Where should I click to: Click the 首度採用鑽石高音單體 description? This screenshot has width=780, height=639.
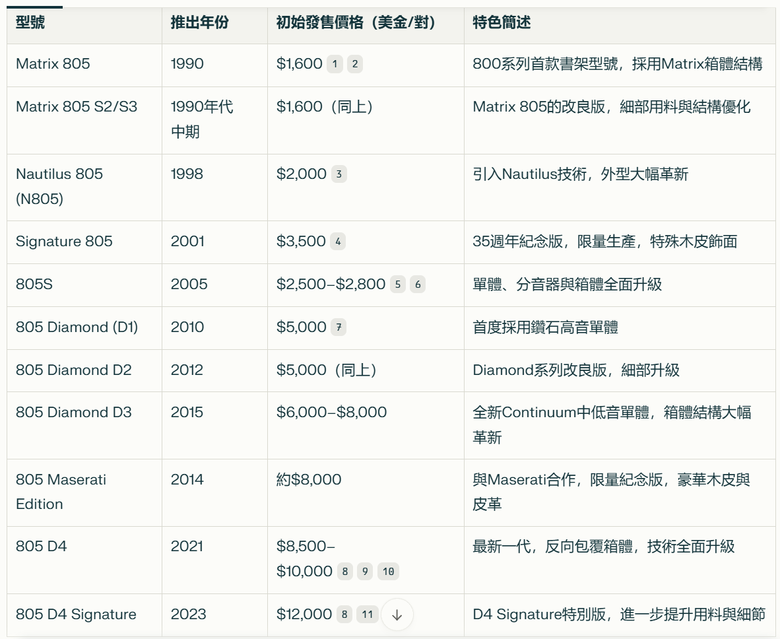click(545, 327)
